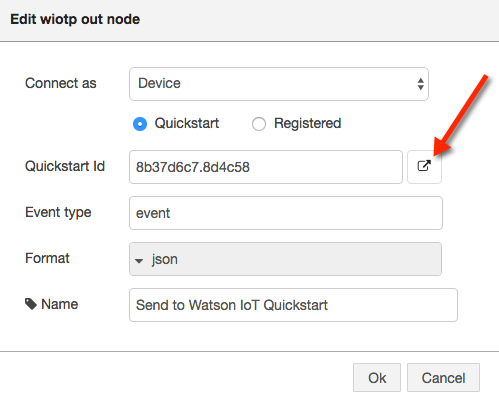Screen dimensions: 499x406
Task: Click the Event type label
Action: click(58, 213)
